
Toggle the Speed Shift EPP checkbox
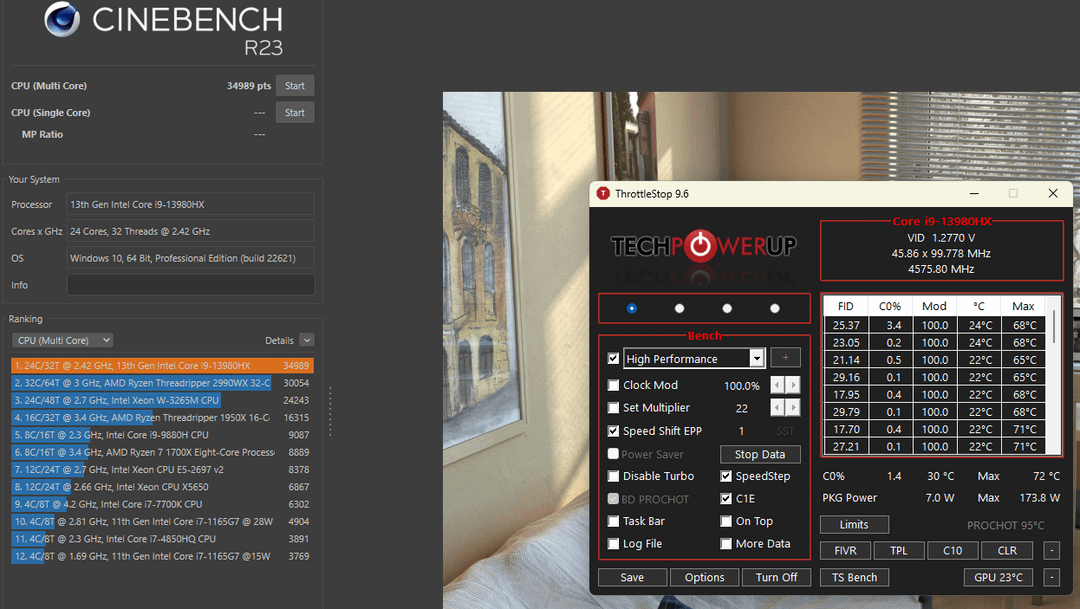[x=613, y=431]
